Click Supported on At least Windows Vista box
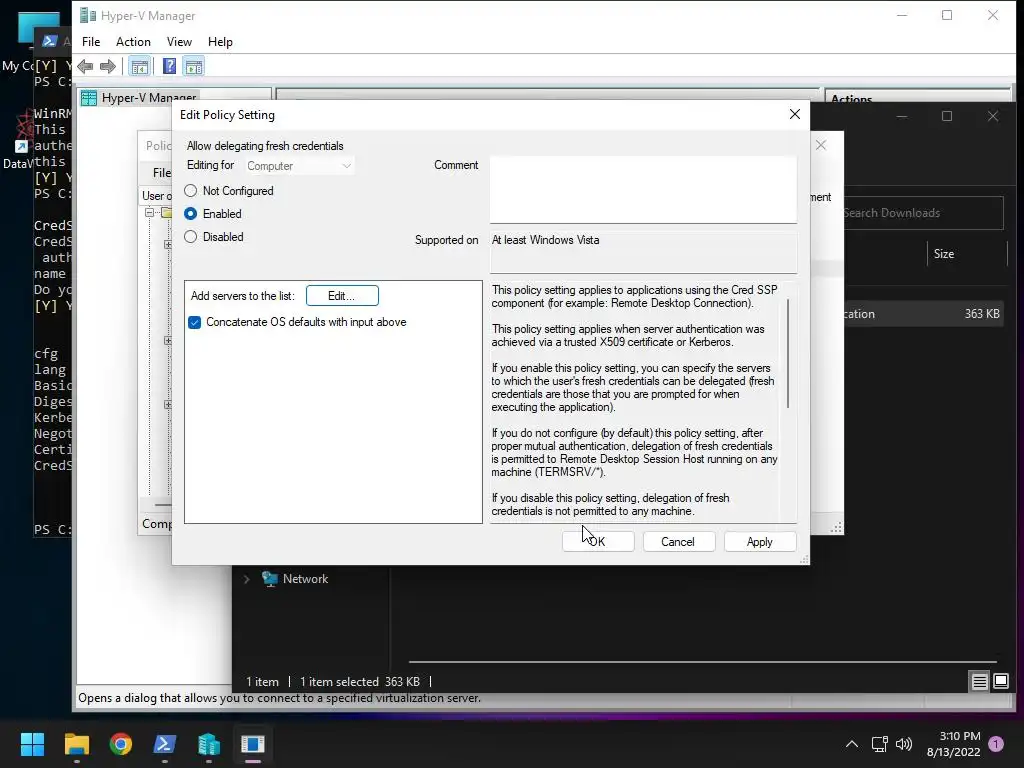 643,252
